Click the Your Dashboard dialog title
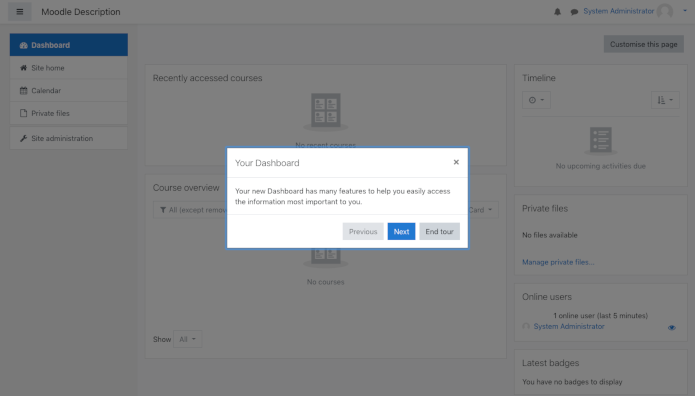Viewport: 695px width, 396px height. click(x=267, y=163)
